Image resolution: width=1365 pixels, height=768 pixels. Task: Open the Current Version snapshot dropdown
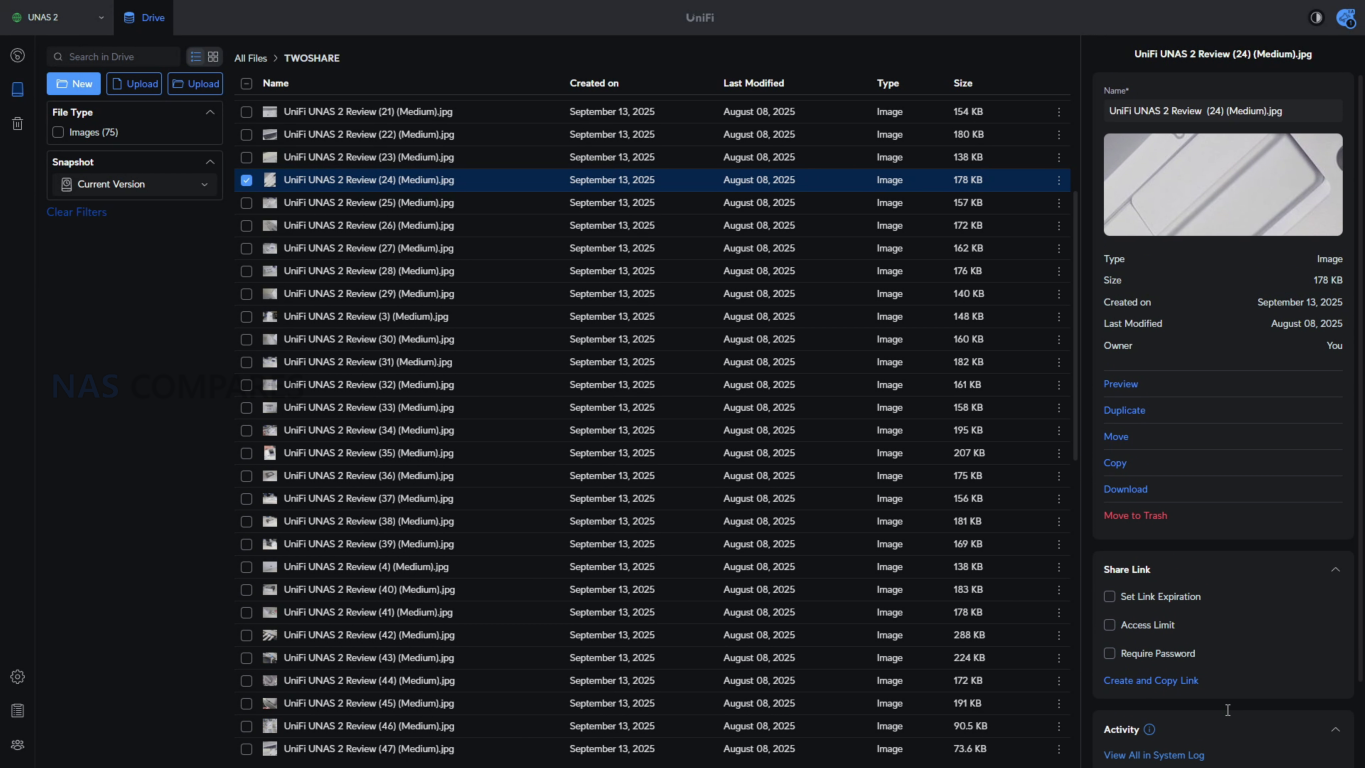[135, 184]
